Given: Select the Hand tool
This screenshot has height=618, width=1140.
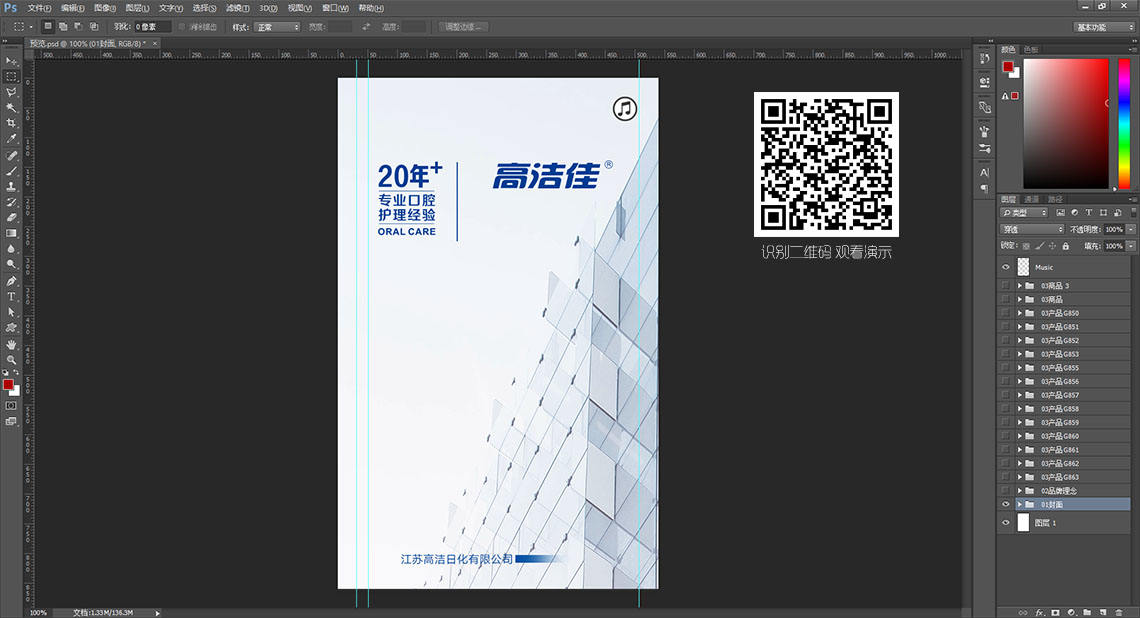Looking at the screenshot, I should coord(11,344).
